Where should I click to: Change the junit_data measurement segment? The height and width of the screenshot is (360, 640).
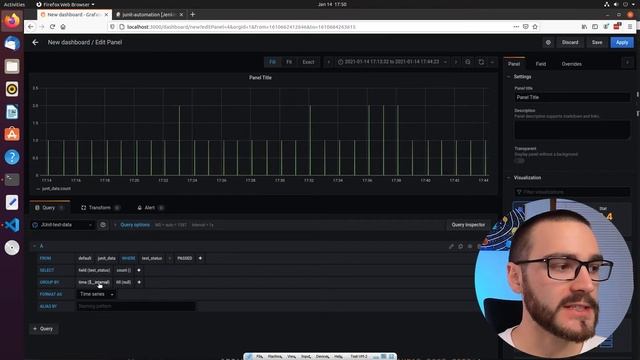coord(107,258)
